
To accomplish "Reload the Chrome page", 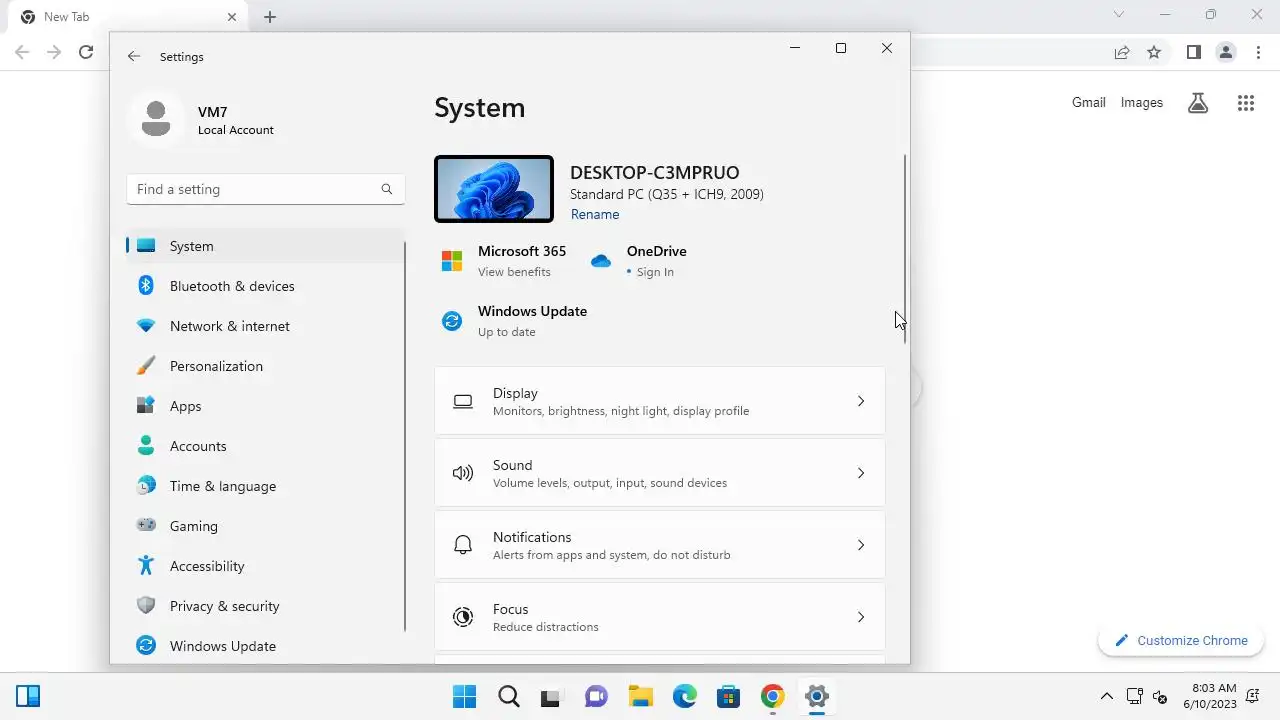I will coord(87,52).
